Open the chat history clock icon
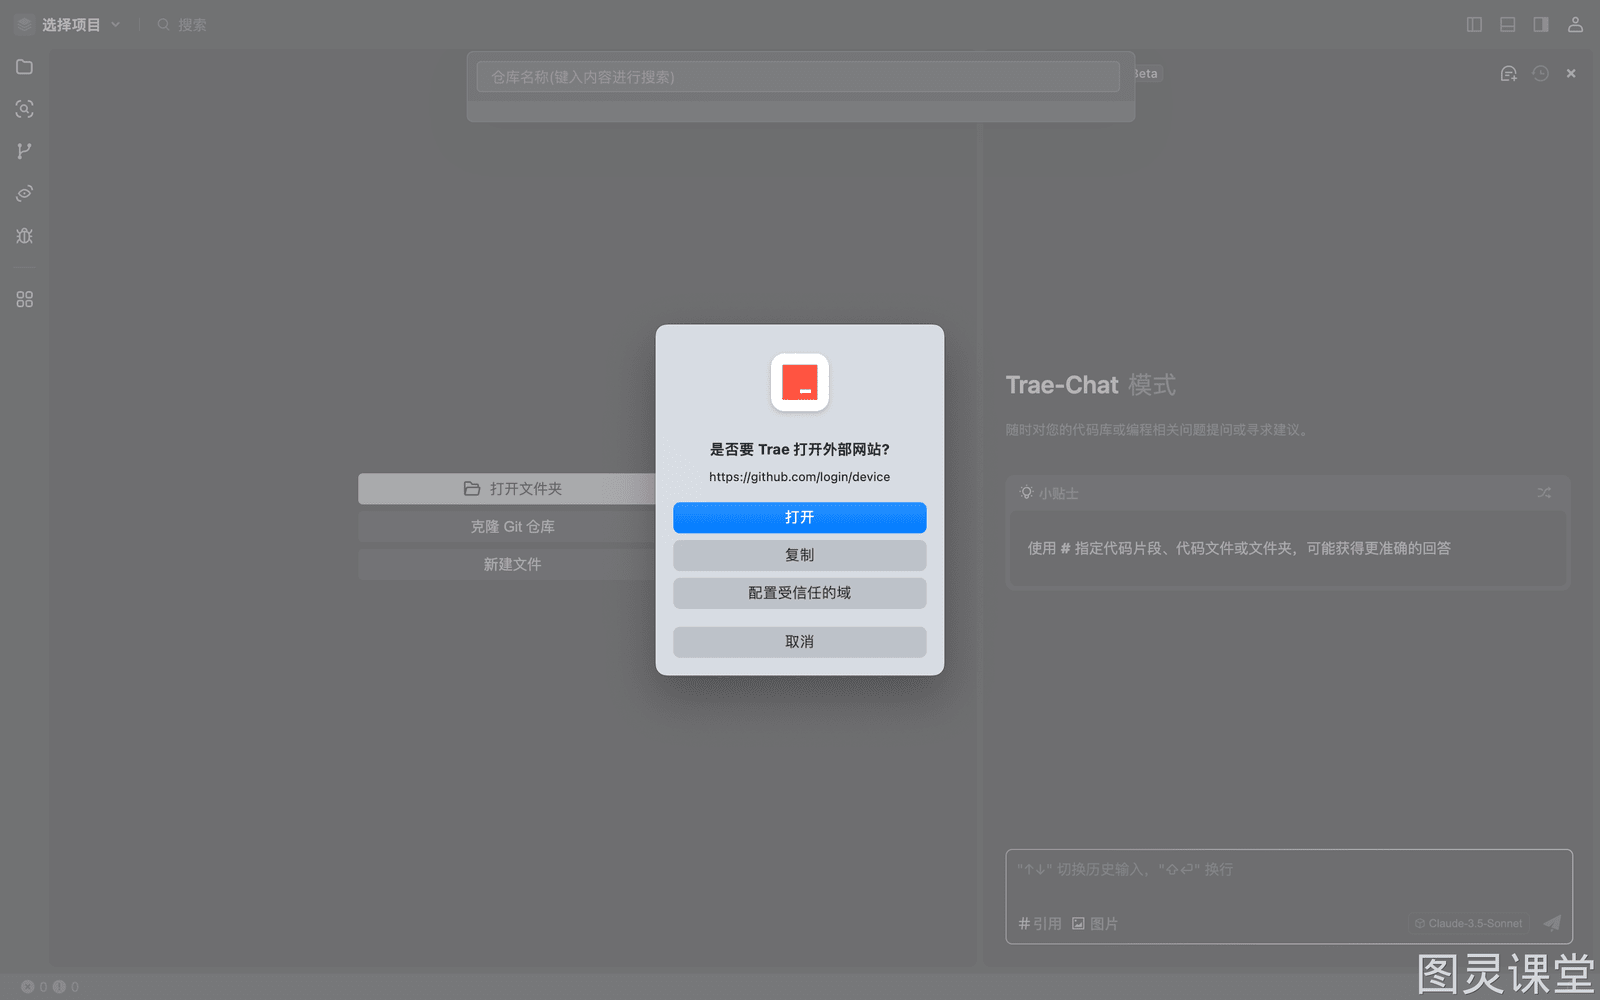This screenshot has height=1000, width=1600. pos(1540,73)
